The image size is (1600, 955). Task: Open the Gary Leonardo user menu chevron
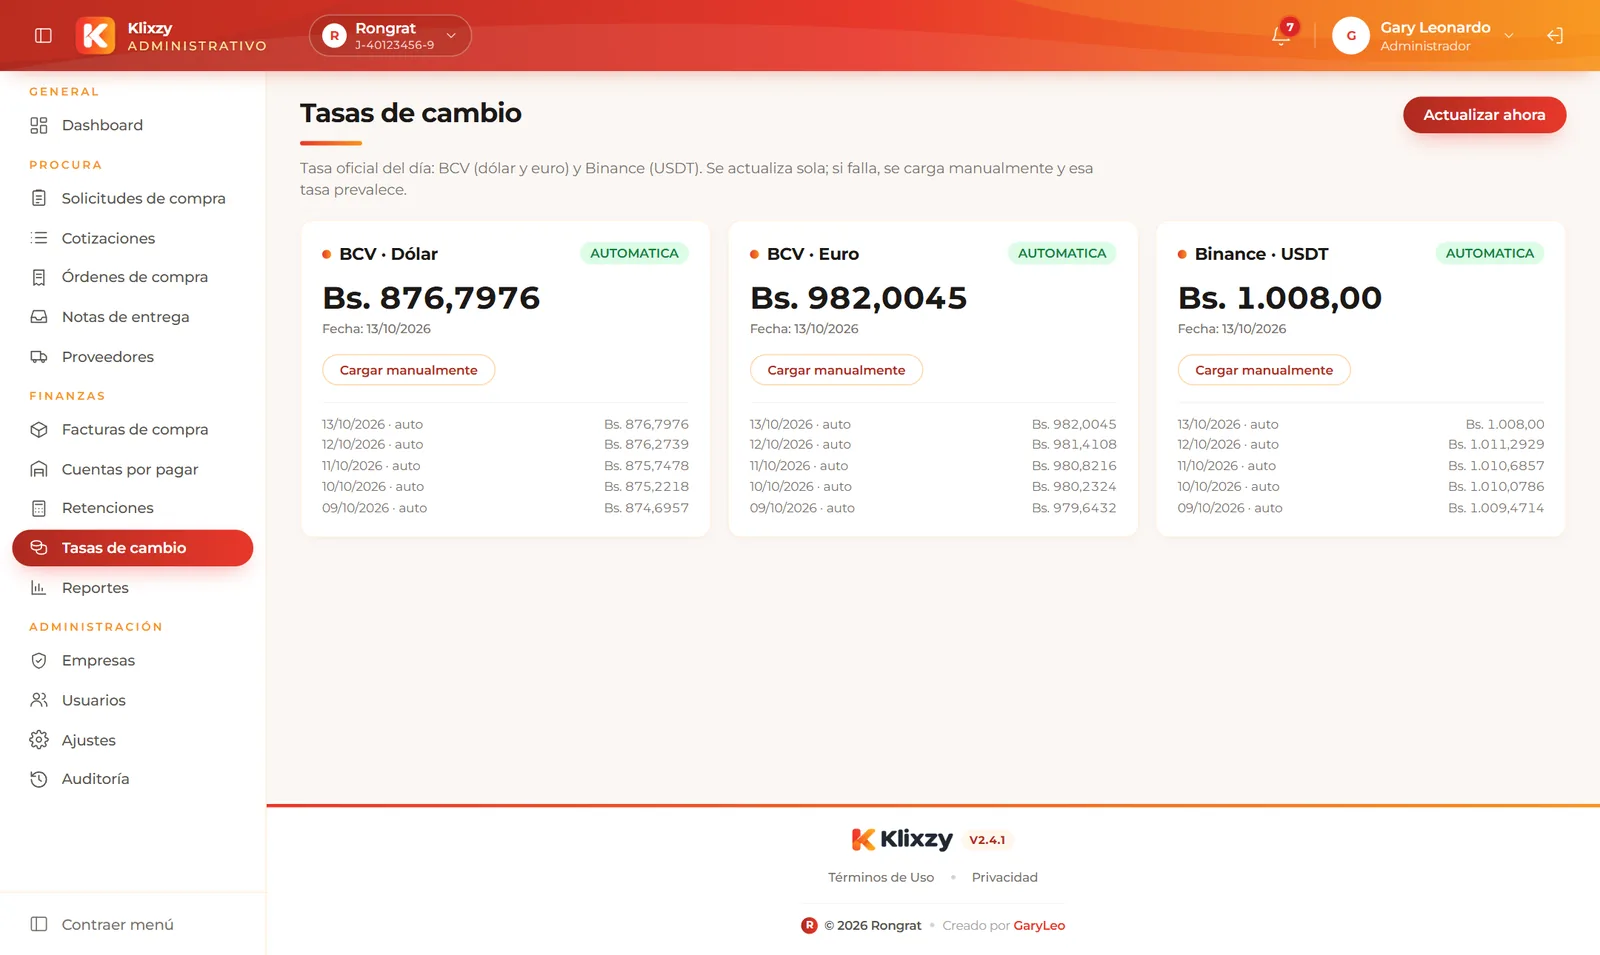click(1509, 36)
